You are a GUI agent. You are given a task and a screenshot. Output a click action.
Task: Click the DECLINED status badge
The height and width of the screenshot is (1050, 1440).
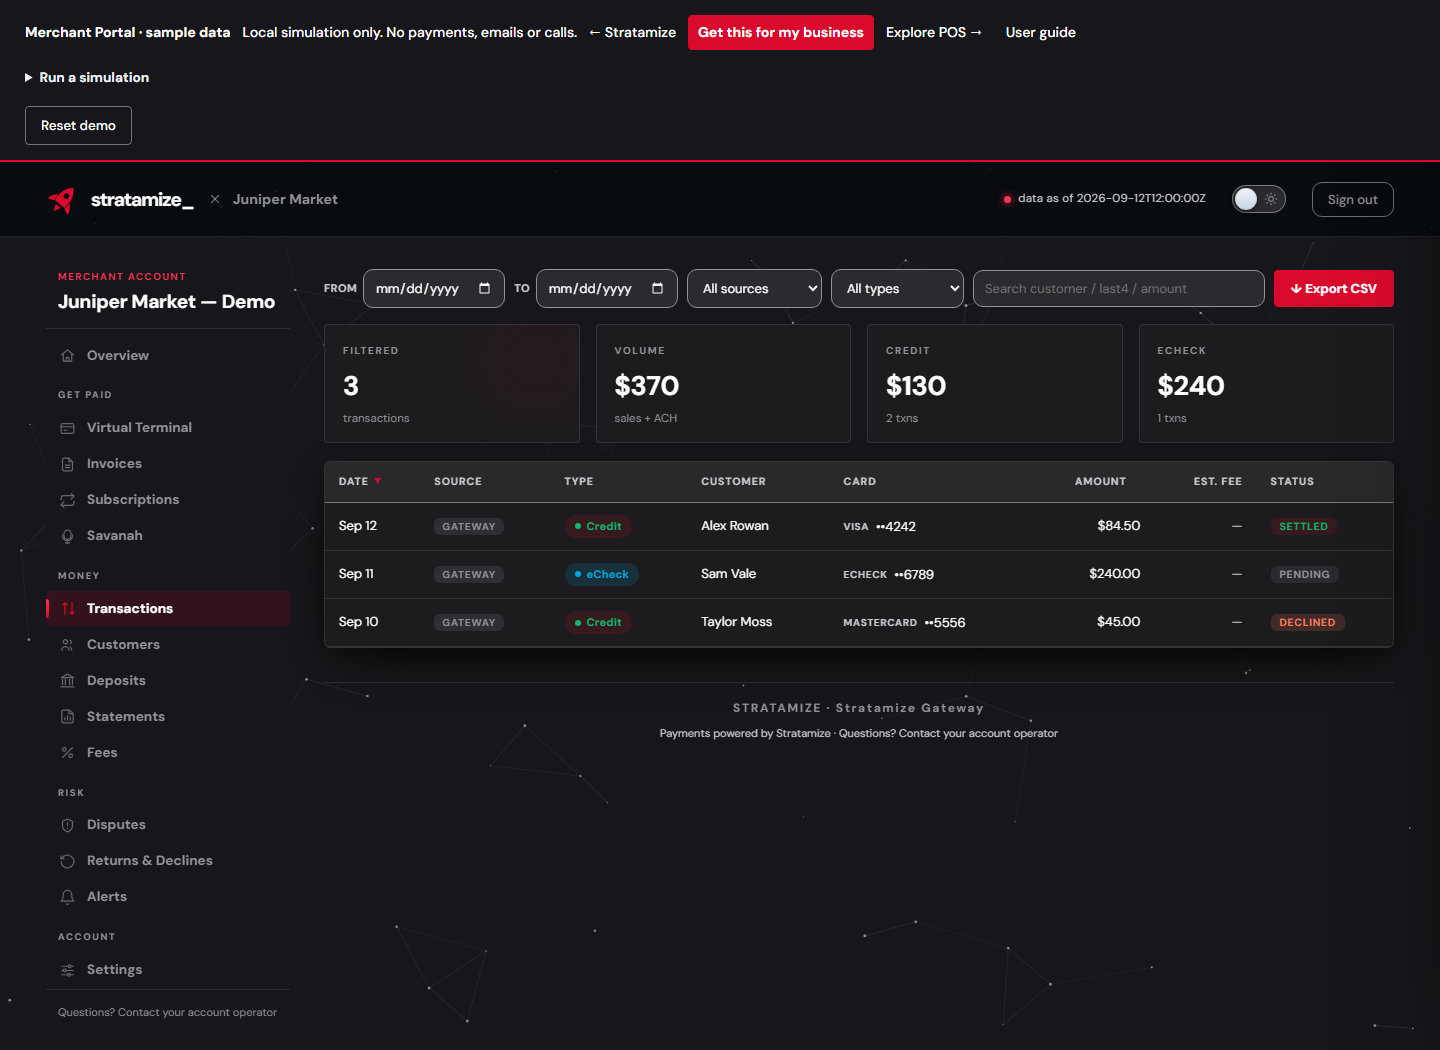[x=1307, y=622]
